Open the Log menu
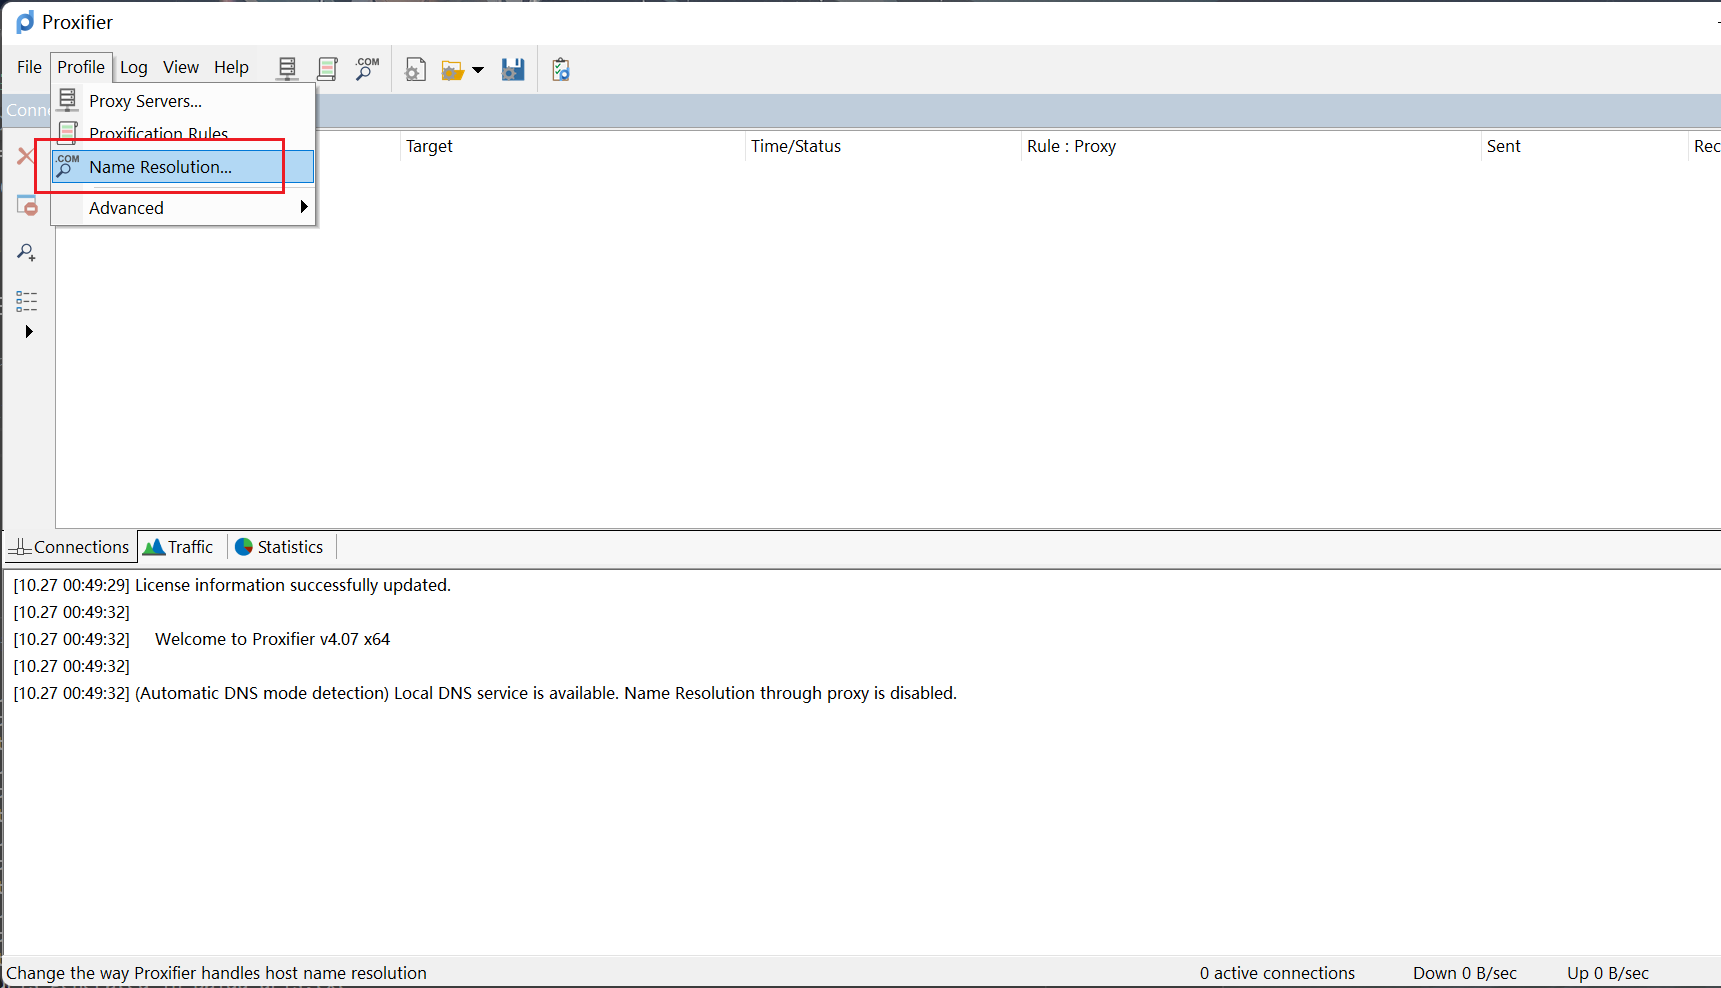This screenshot has width=1721, height=988. click(x=134, y=67)
